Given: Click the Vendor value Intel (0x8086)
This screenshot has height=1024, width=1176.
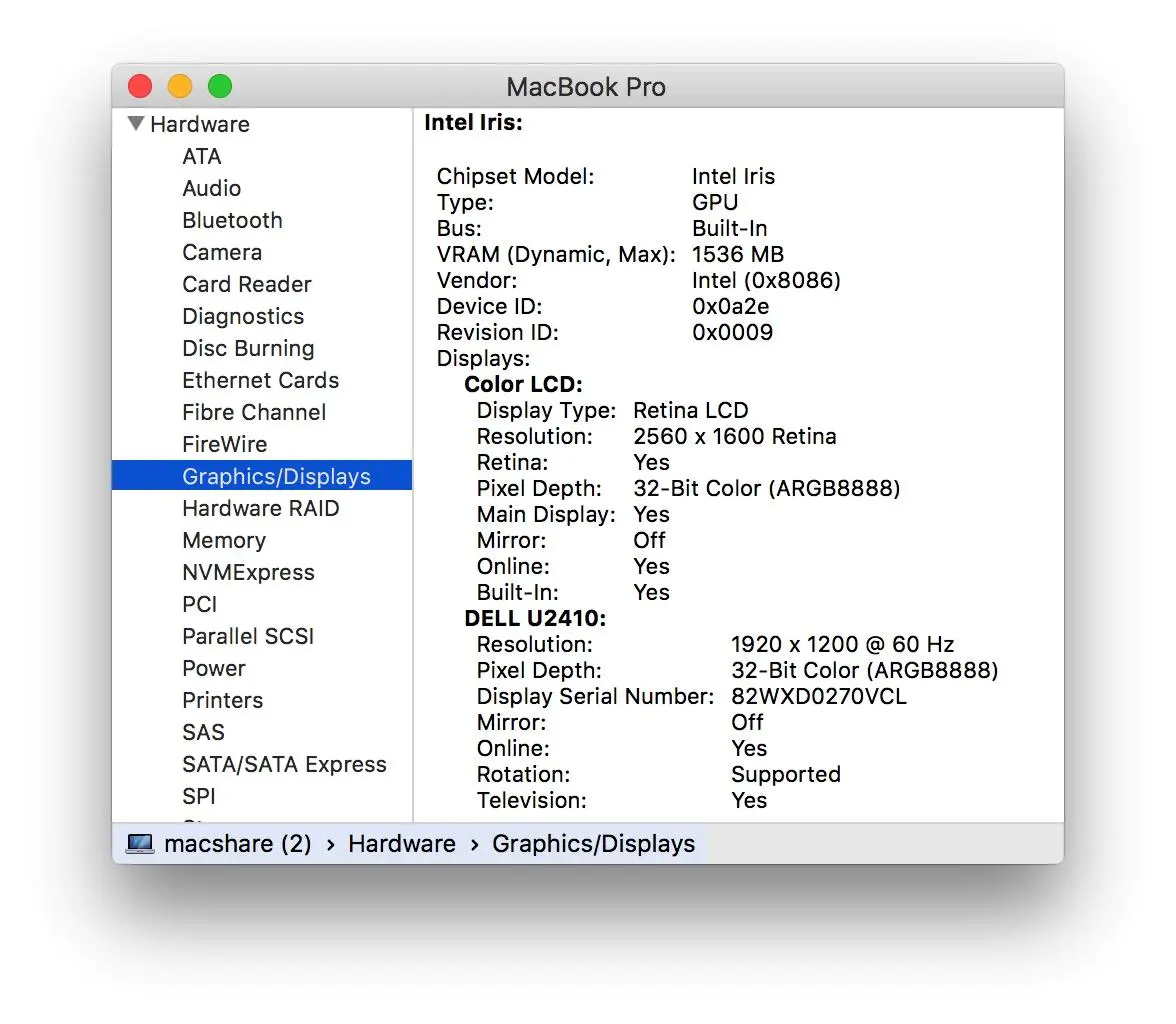Looking at the screenshot, I should click(766, 281).
